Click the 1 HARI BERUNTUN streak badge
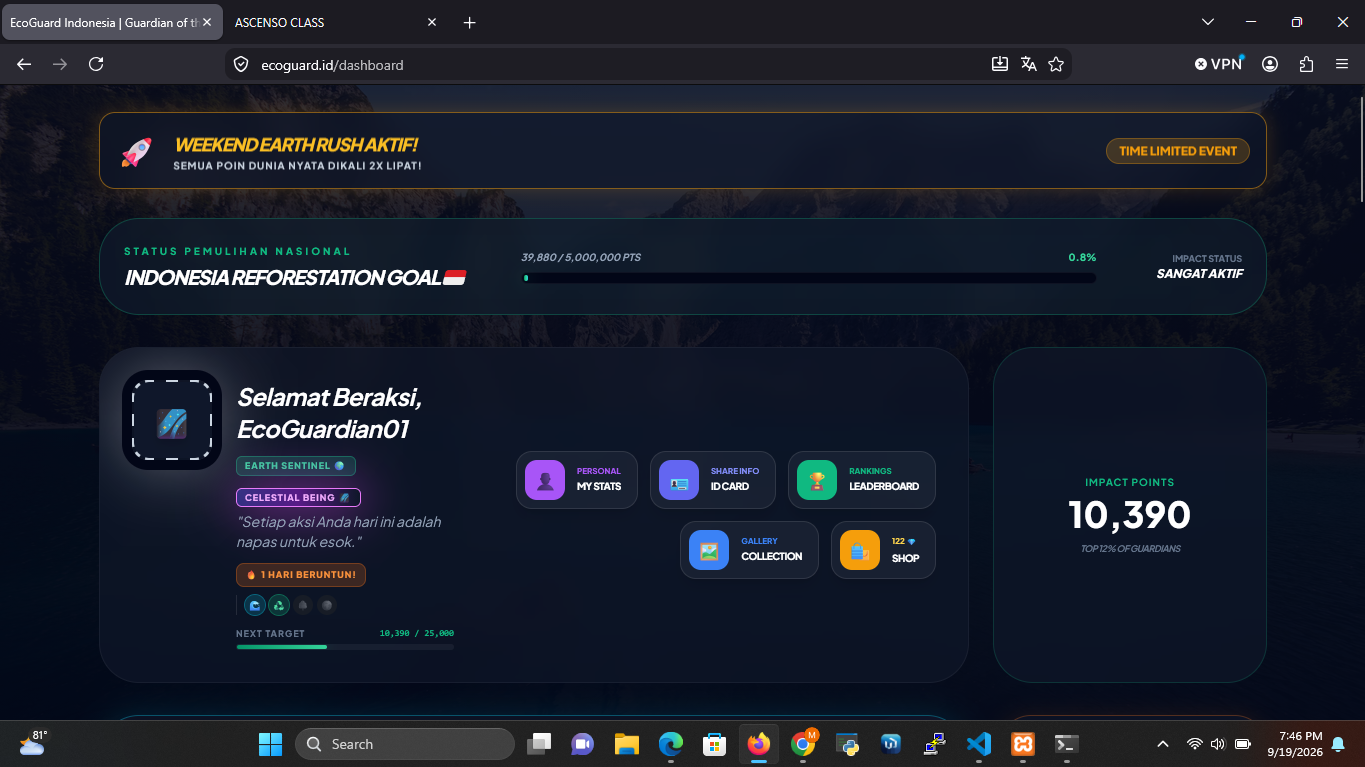The width and height of the screenshot is (1365, 767). [301, 575]
